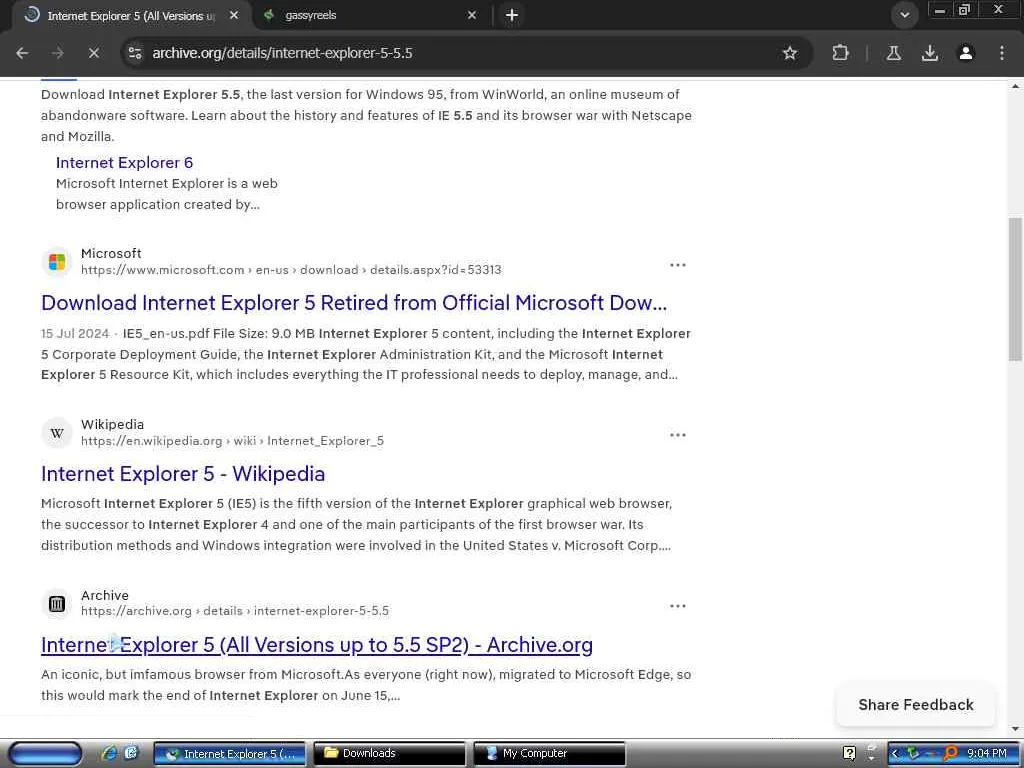Close the gassyreels tab
1024x768 pixels.
point(472,15)
